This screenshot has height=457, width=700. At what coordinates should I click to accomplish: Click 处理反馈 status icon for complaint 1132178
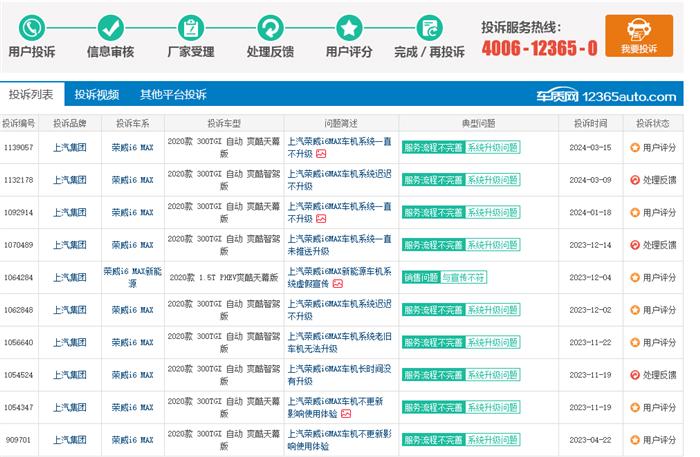coord(635,180)
